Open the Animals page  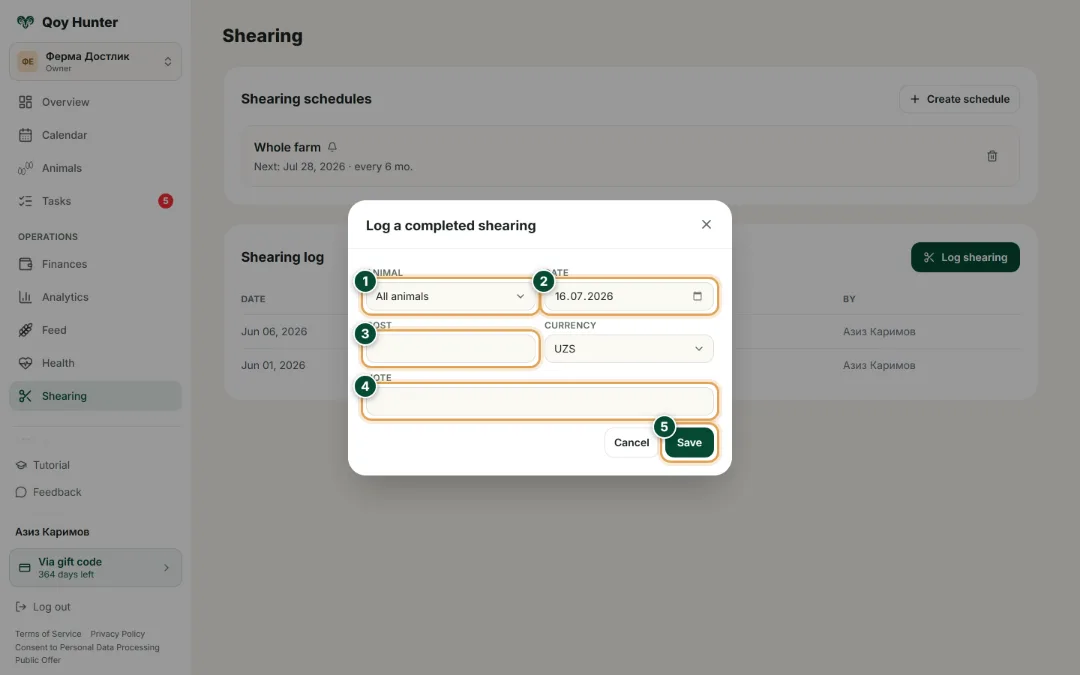click(x=95, y=168)
